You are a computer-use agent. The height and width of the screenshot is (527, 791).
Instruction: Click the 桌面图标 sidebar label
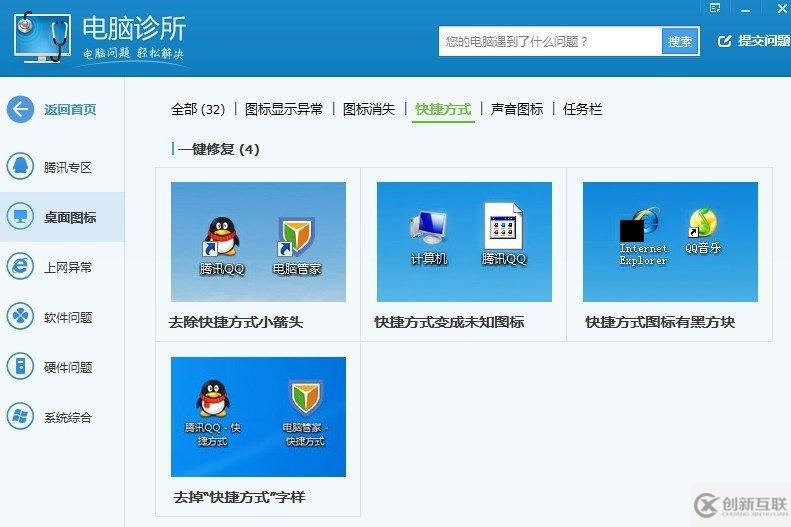[70, 217]
